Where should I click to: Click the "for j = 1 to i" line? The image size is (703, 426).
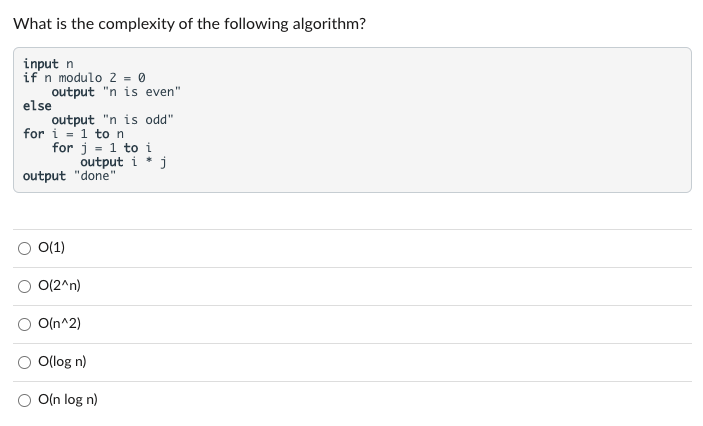[102, 148]
